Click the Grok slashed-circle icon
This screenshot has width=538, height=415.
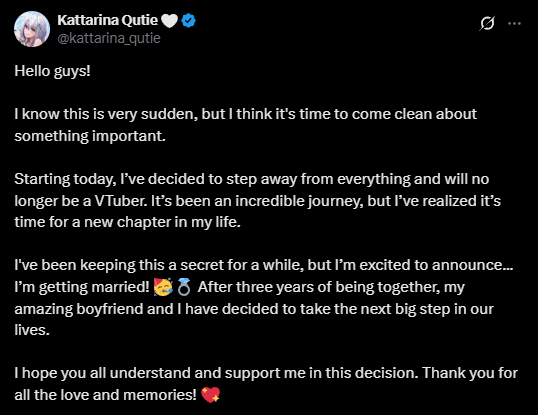pos(487,23)
